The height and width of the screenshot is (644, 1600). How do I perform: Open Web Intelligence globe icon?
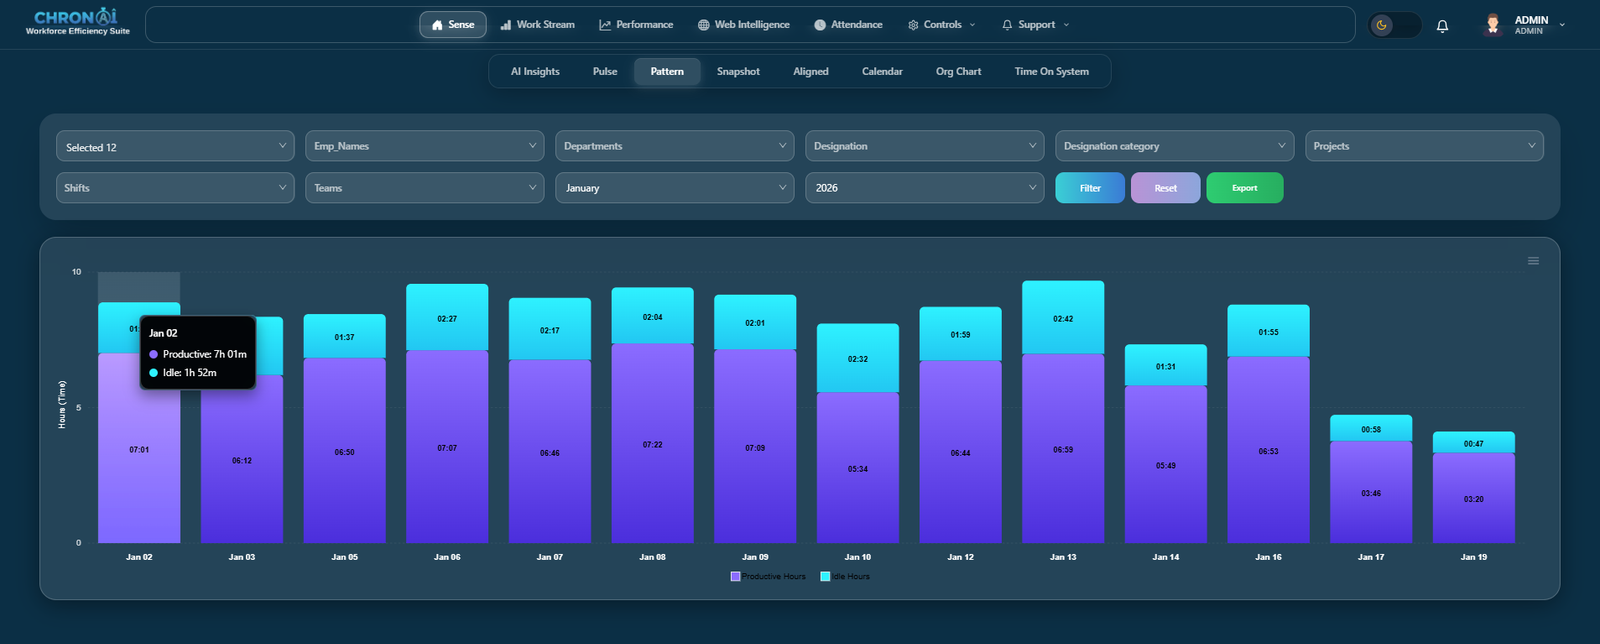(704, 25)
